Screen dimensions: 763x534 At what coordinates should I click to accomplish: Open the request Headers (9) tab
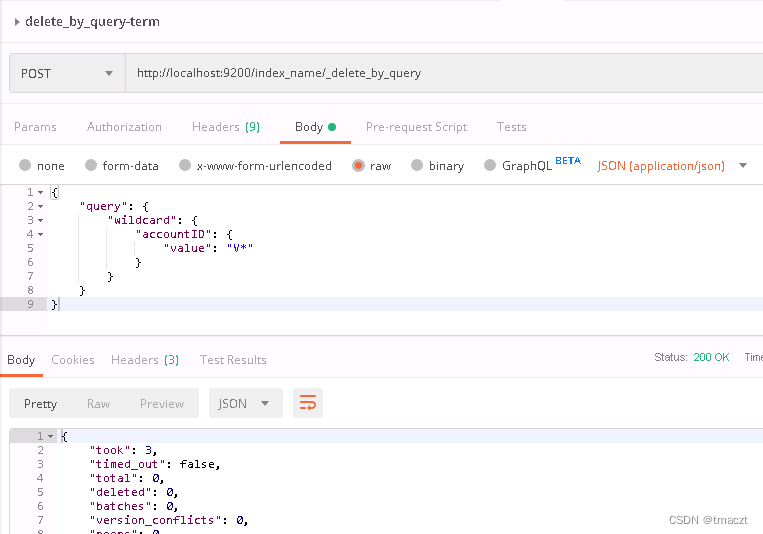click(x=226, y=127)
